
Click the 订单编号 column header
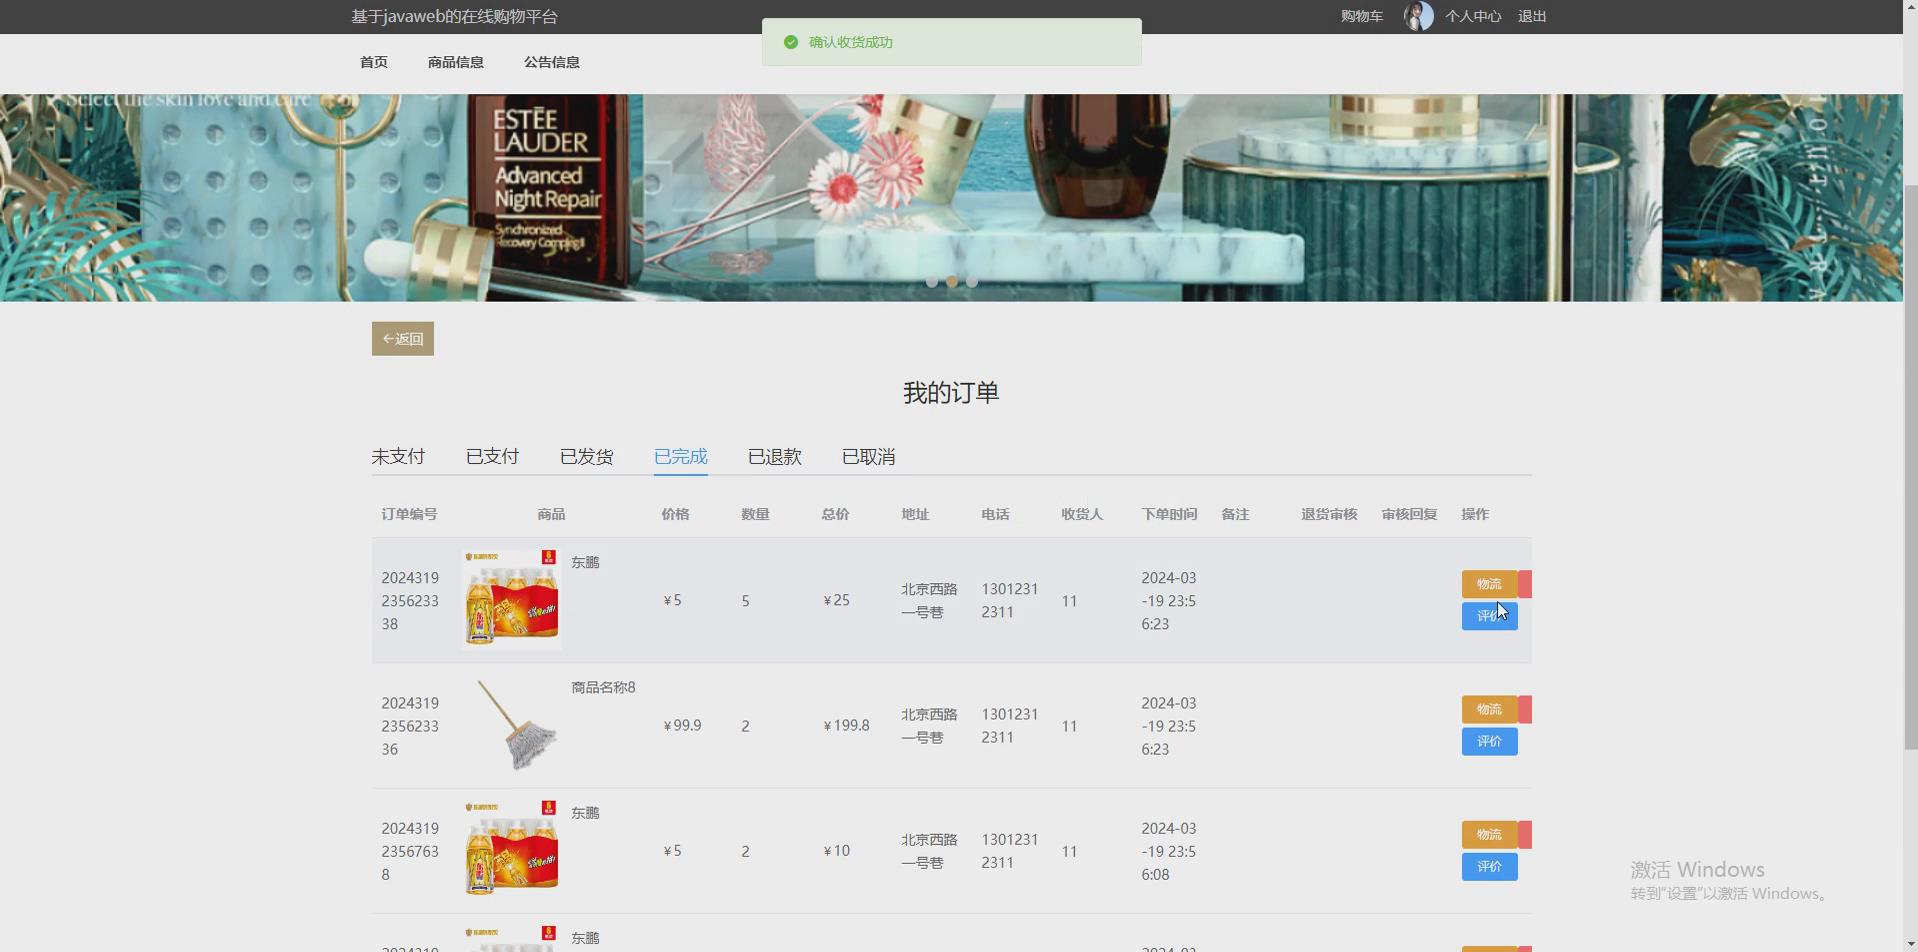coord(409,514)
